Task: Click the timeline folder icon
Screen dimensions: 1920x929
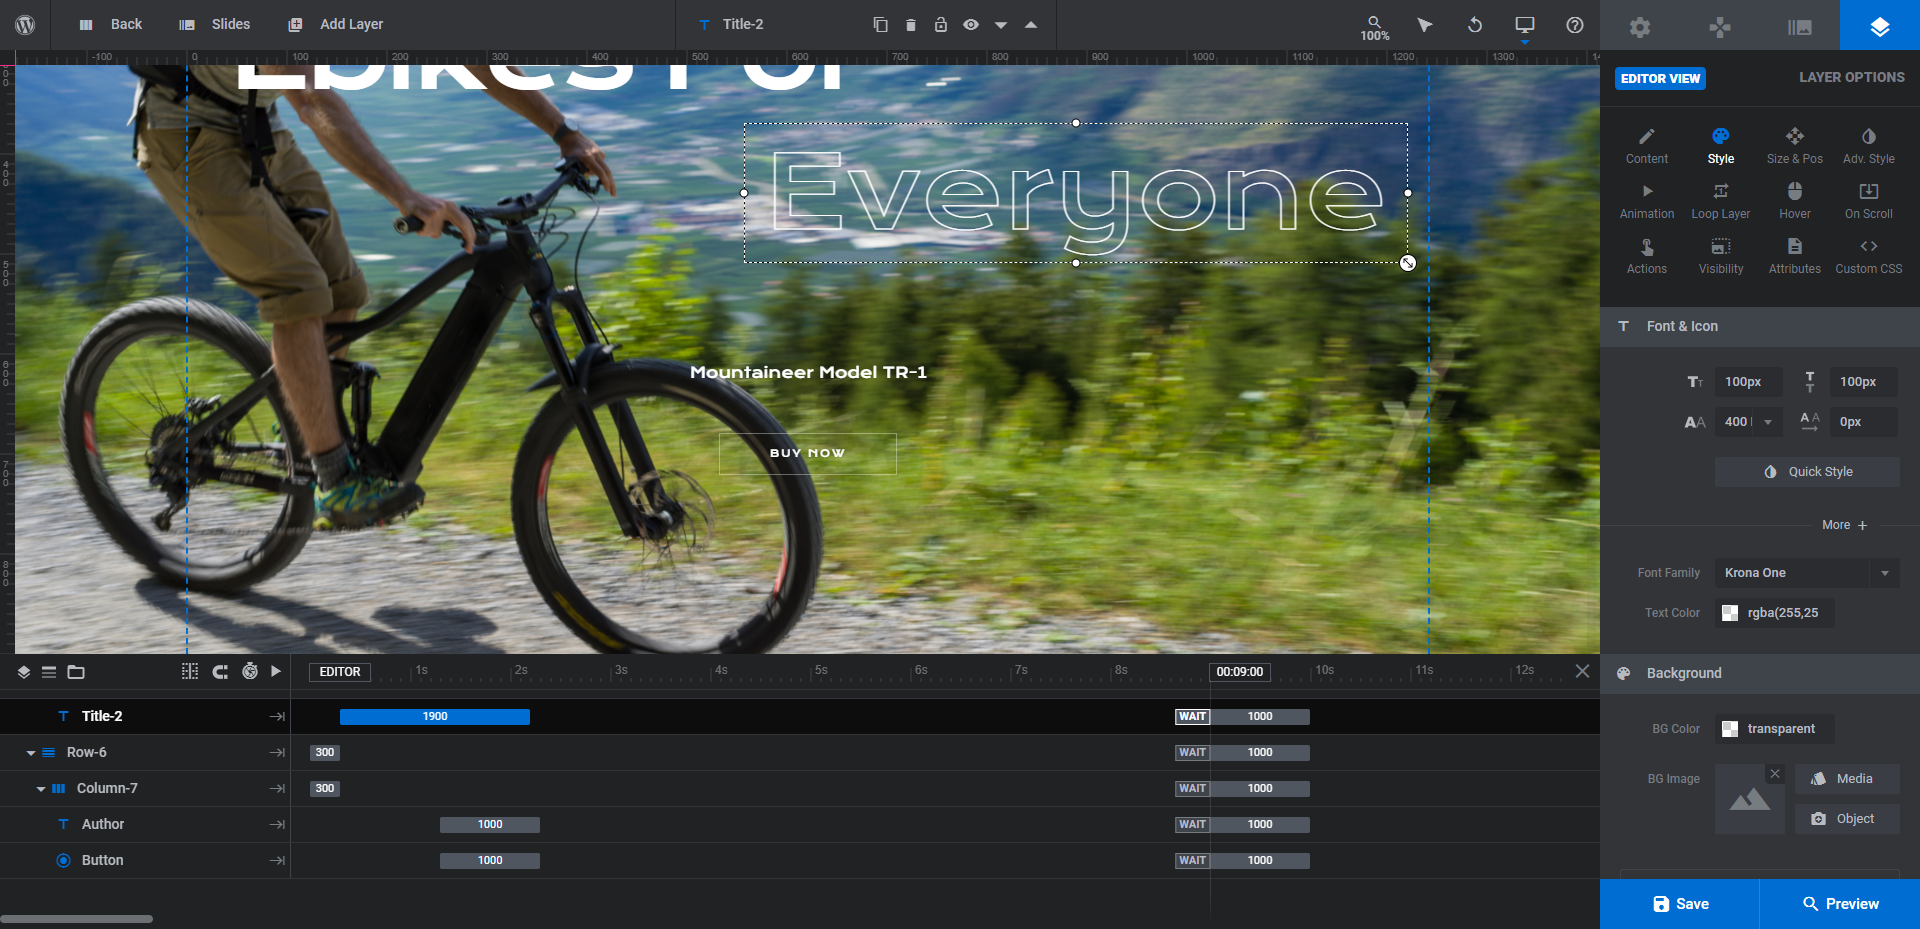Action: coord(76,672)
